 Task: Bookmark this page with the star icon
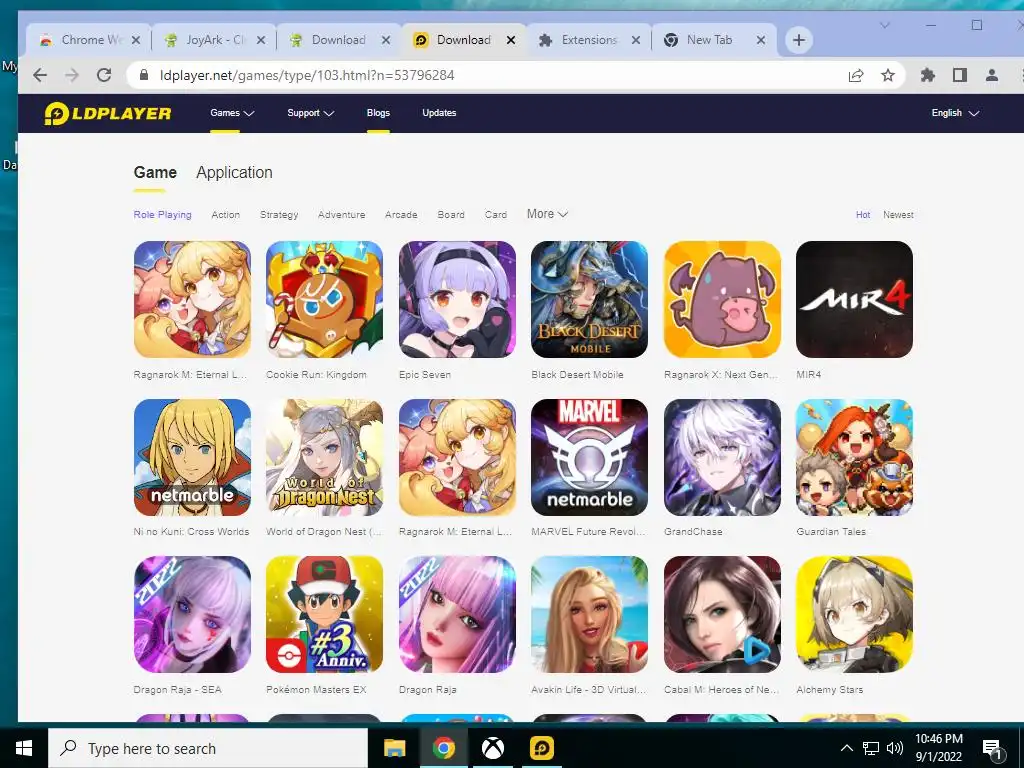click(888, 75)
